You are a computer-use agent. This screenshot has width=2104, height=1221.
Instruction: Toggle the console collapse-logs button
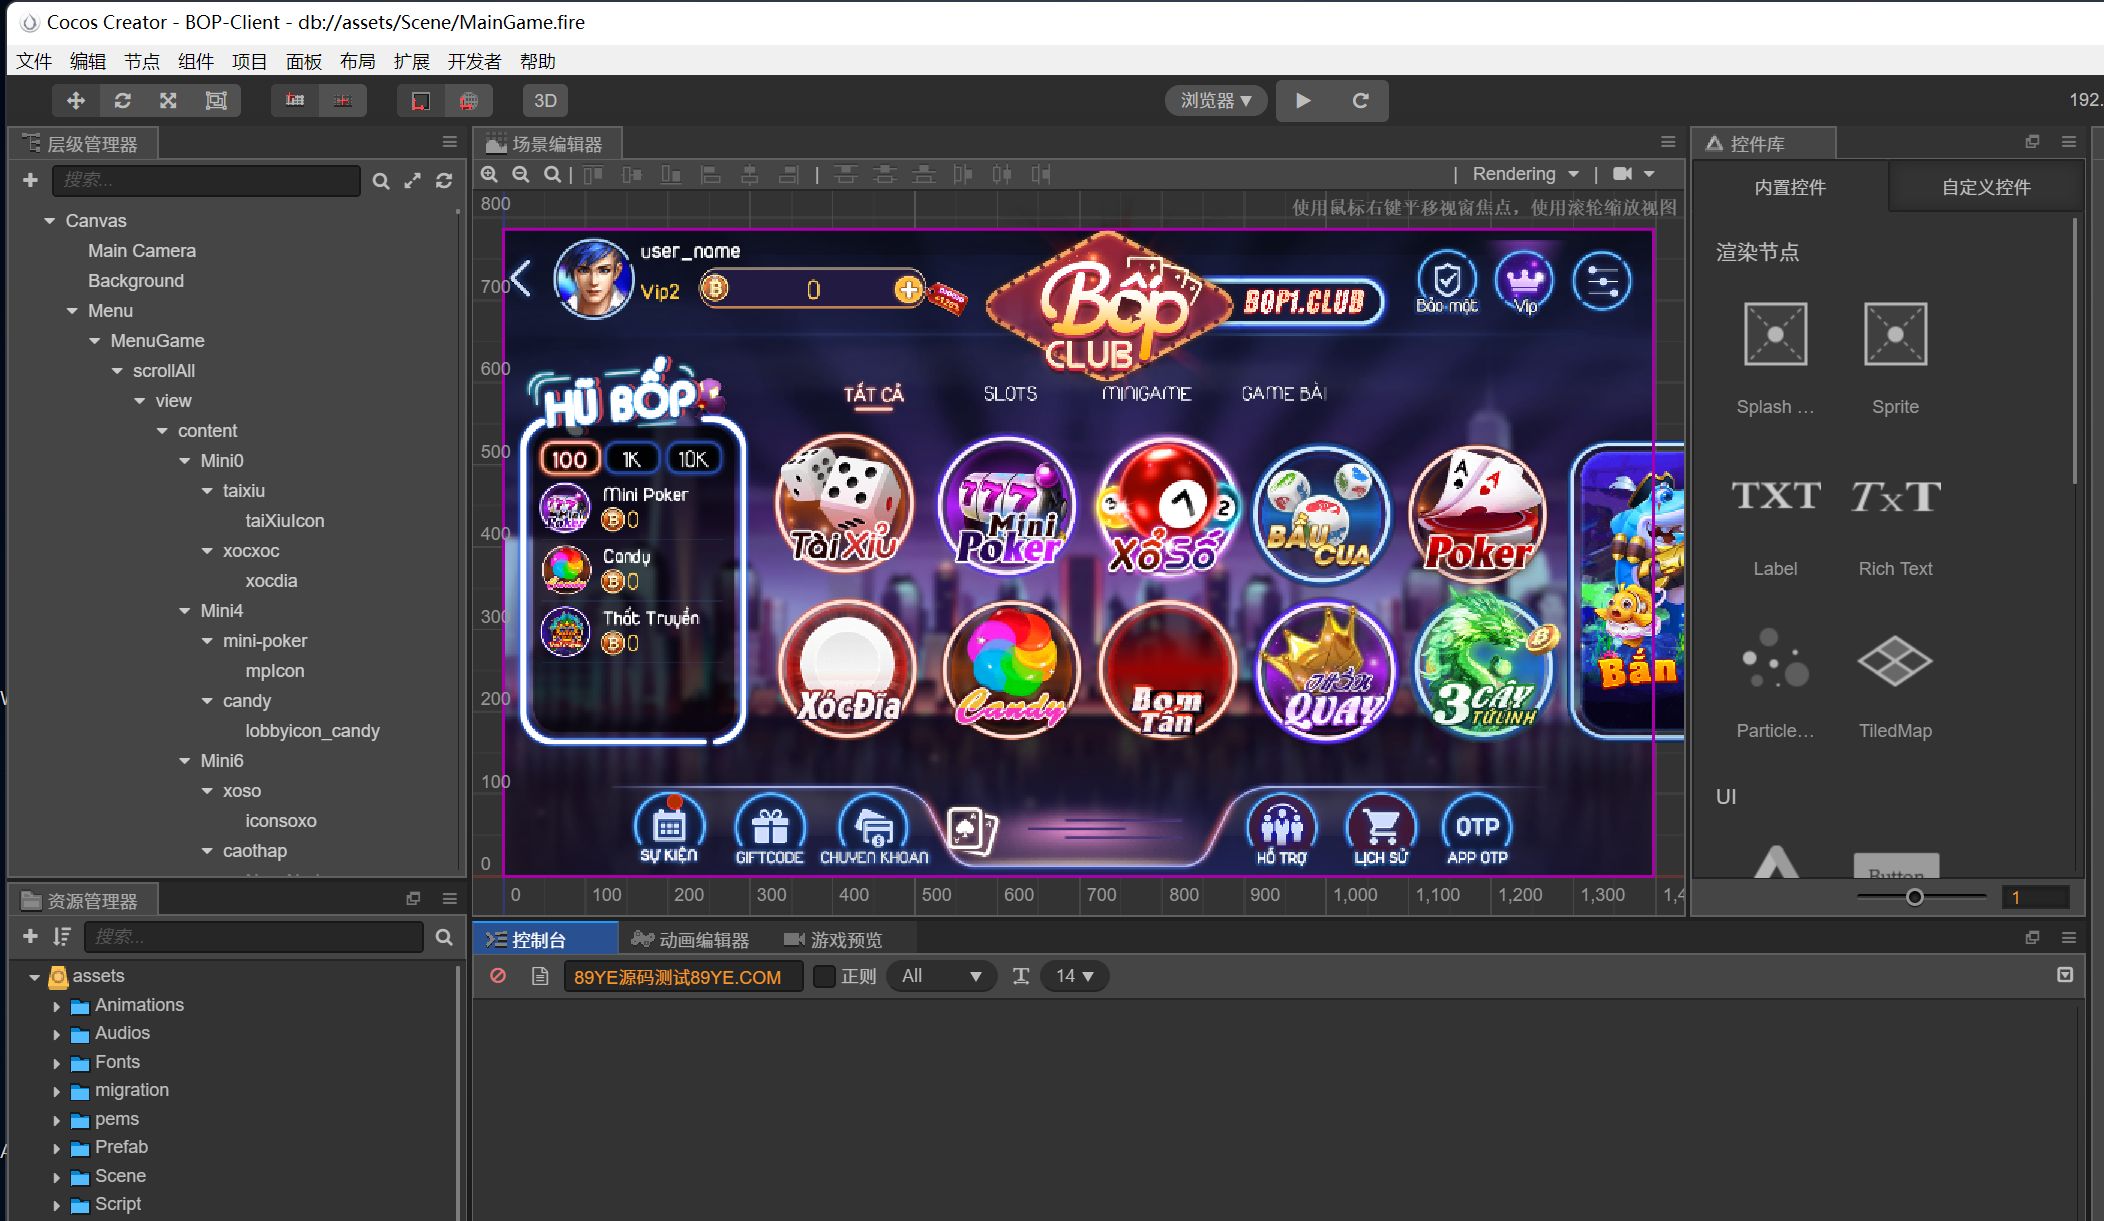click(x=2065, y=975)
